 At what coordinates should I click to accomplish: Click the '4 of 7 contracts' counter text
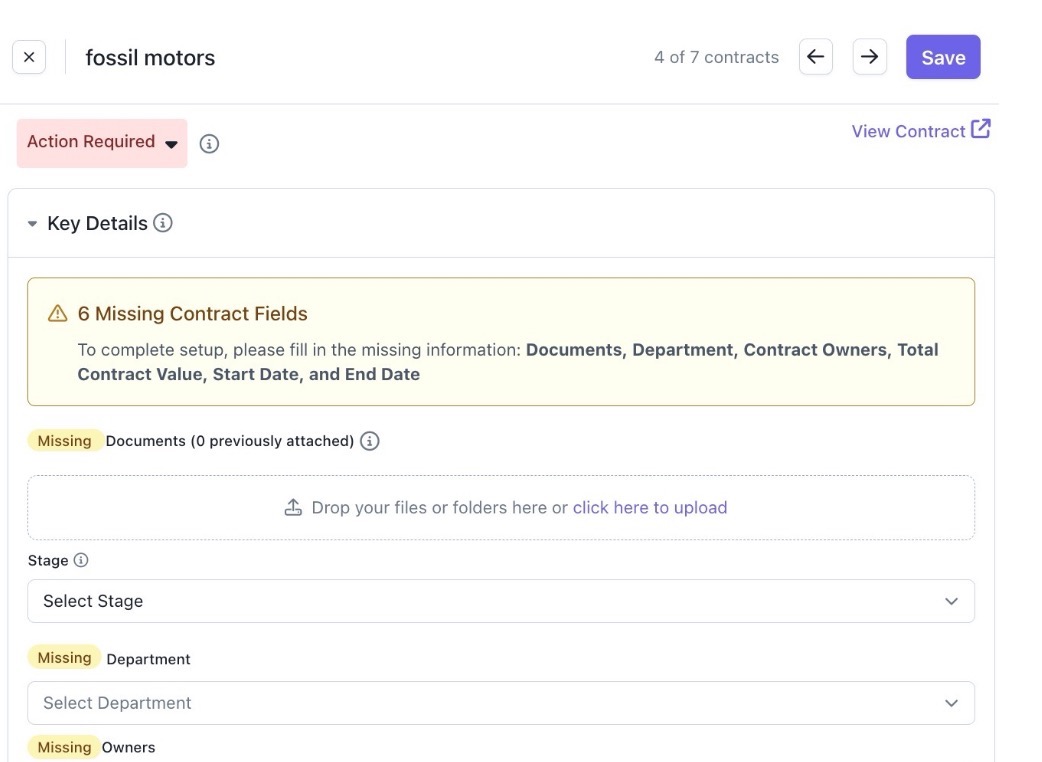click(x=716, y=57)
